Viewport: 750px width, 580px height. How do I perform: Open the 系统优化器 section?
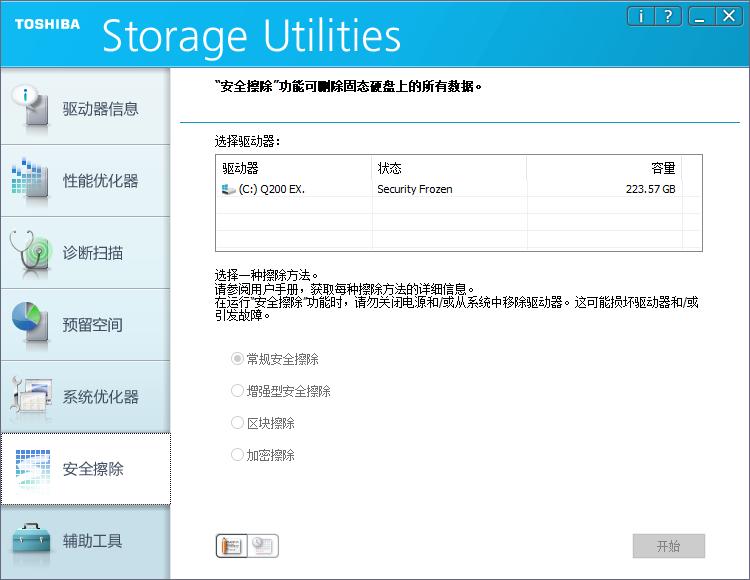point(85,397)
